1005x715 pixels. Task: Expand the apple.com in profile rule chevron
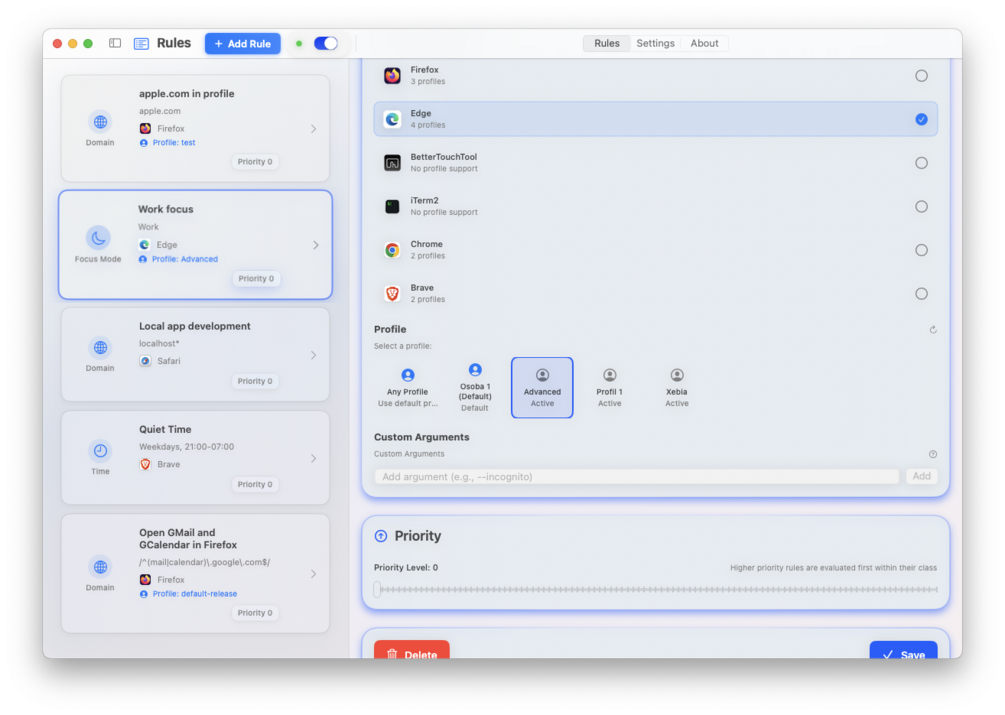[313, 129]
